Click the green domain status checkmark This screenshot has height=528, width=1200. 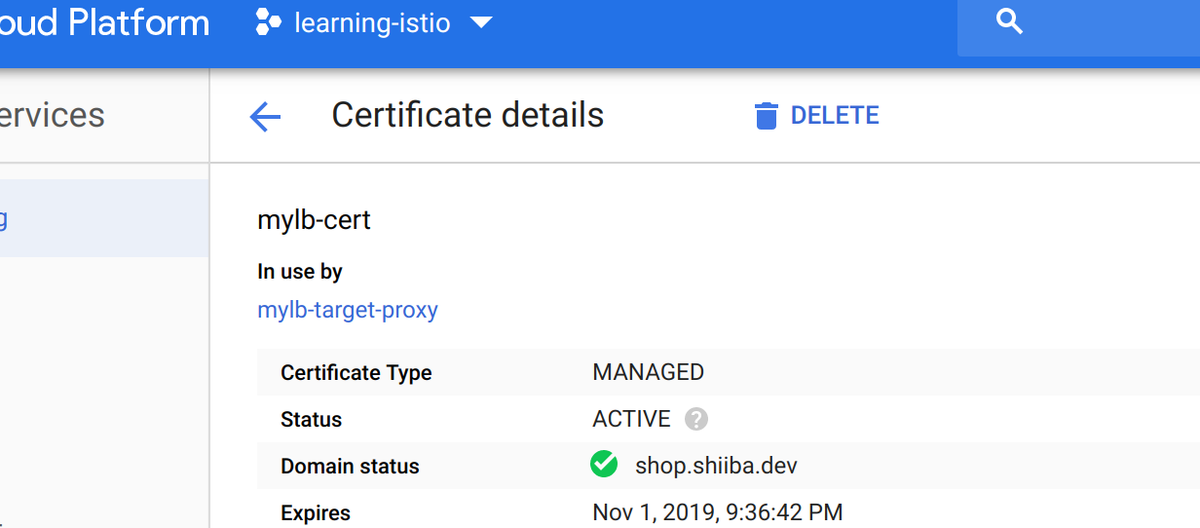pos(604,465)
